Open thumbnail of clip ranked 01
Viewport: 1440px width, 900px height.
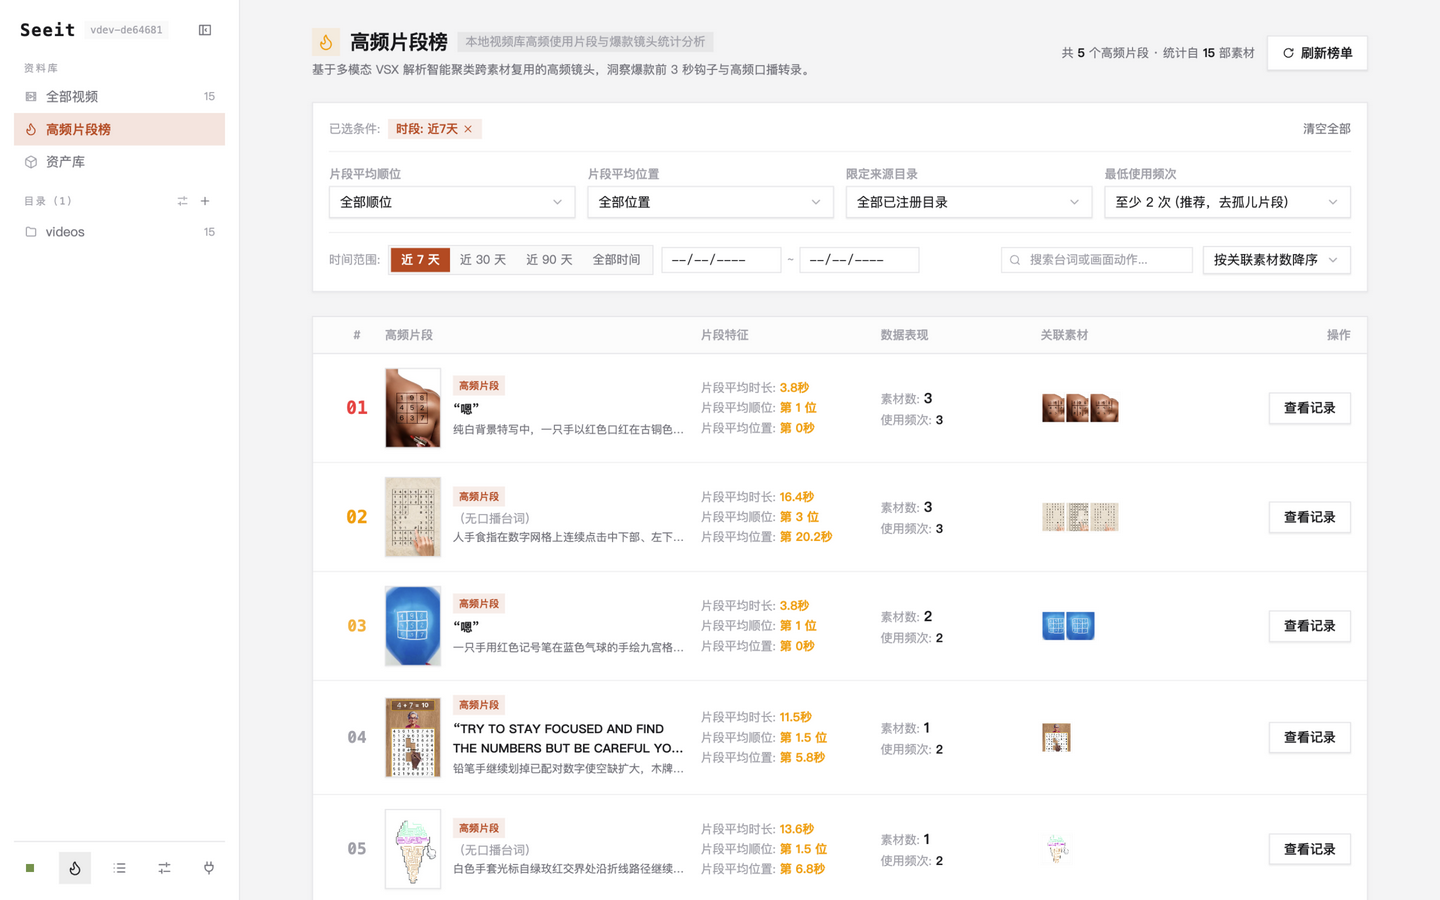pyautogui.click(x=413, y=408)
